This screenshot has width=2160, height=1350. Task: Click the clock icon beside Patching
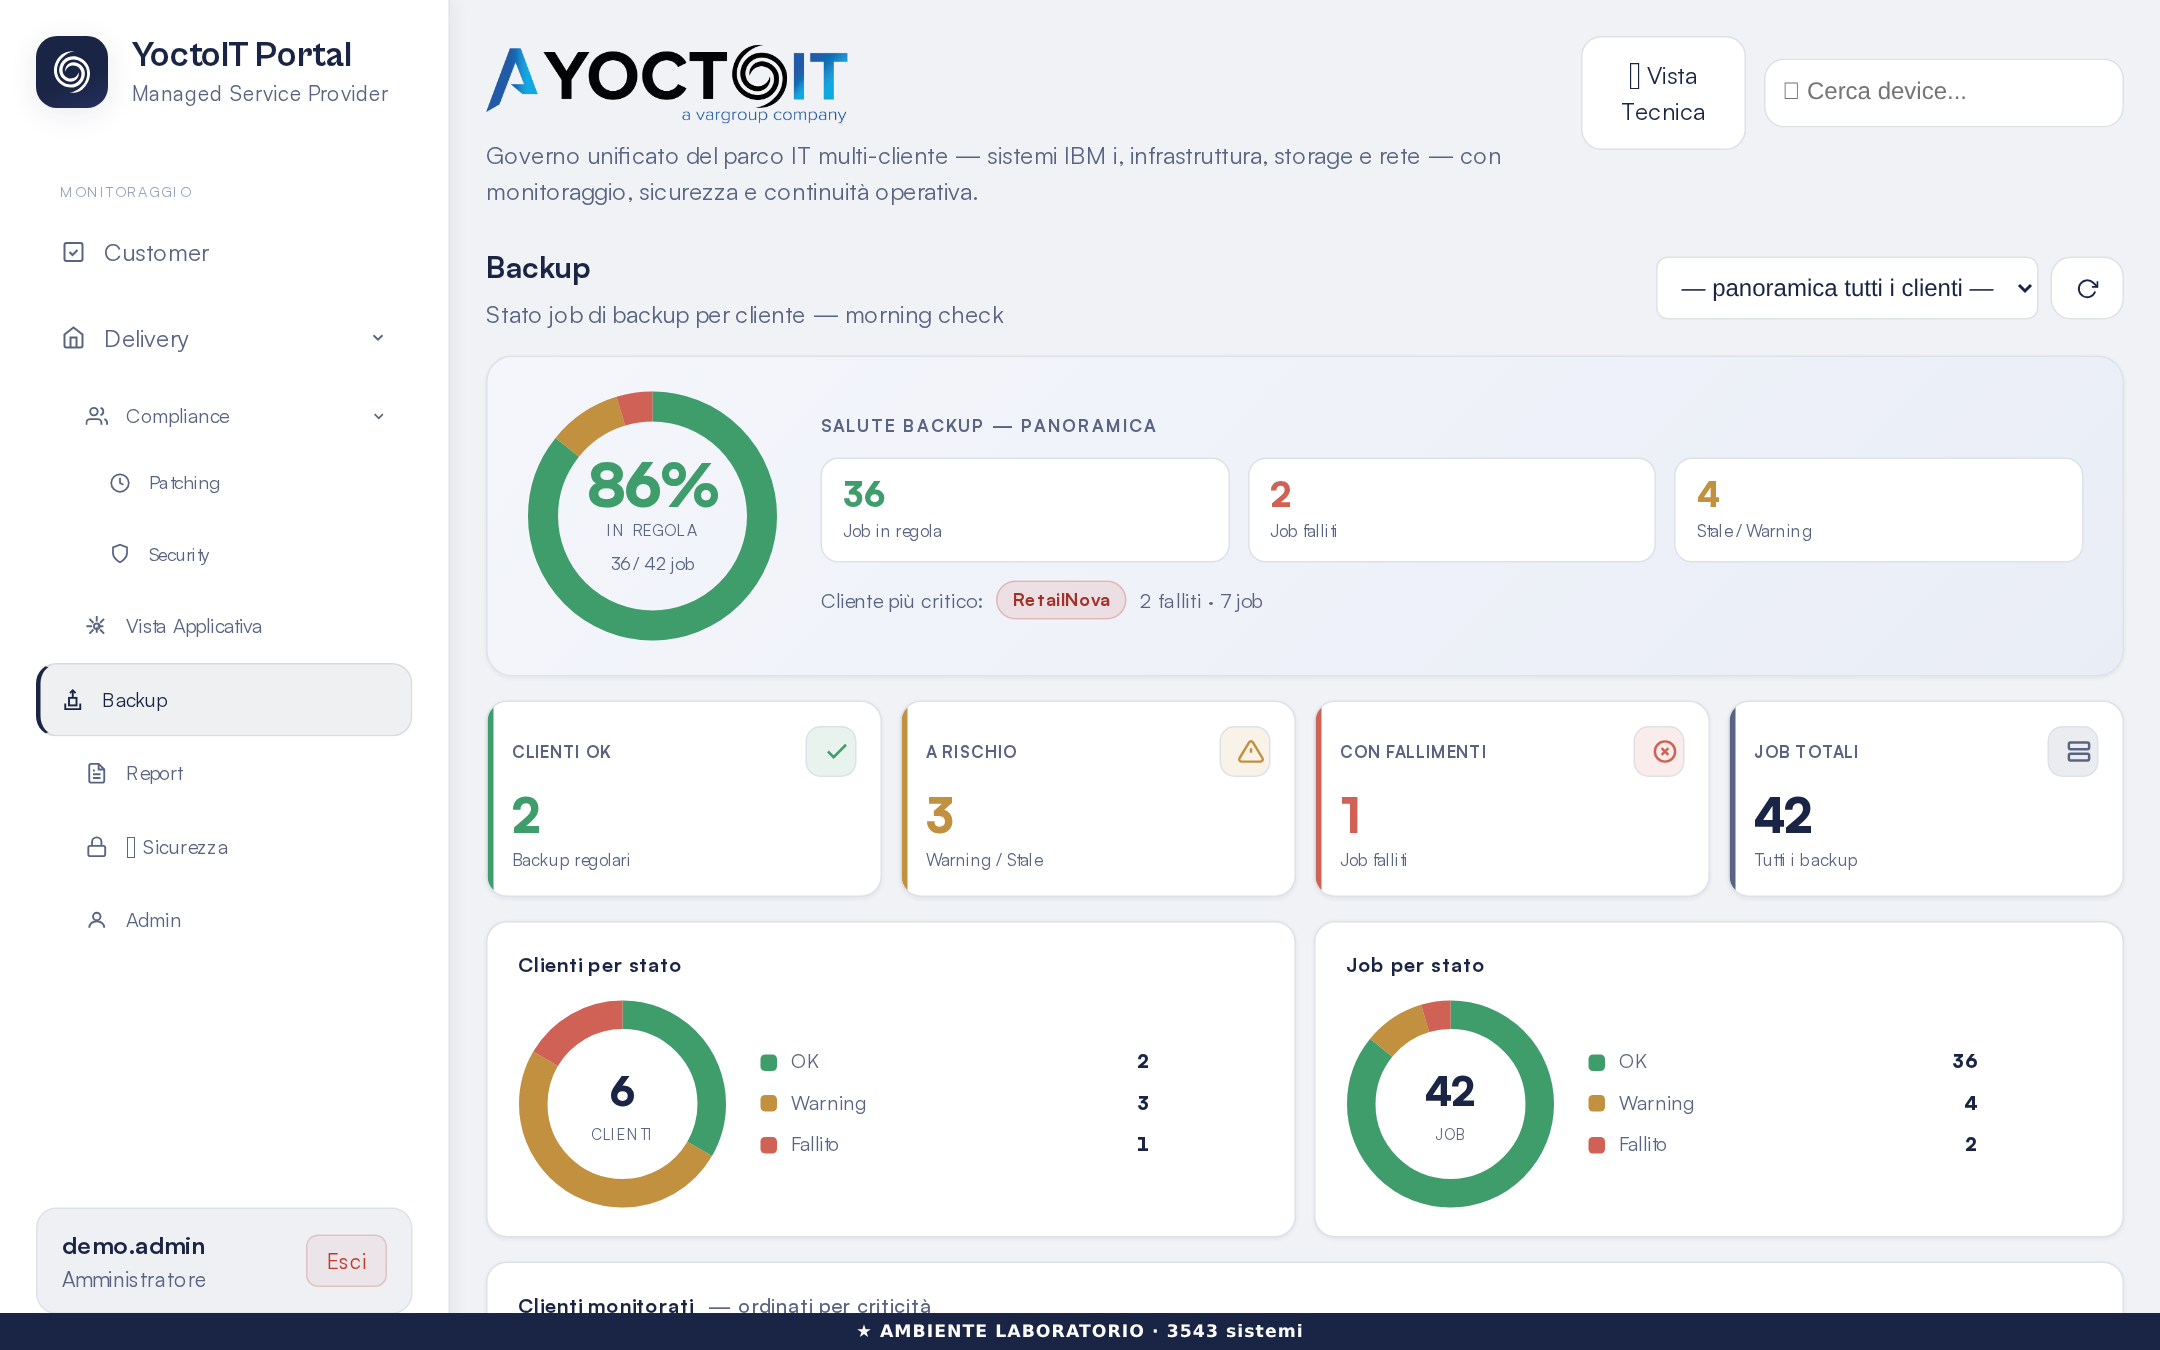click(x=120, y=483)
